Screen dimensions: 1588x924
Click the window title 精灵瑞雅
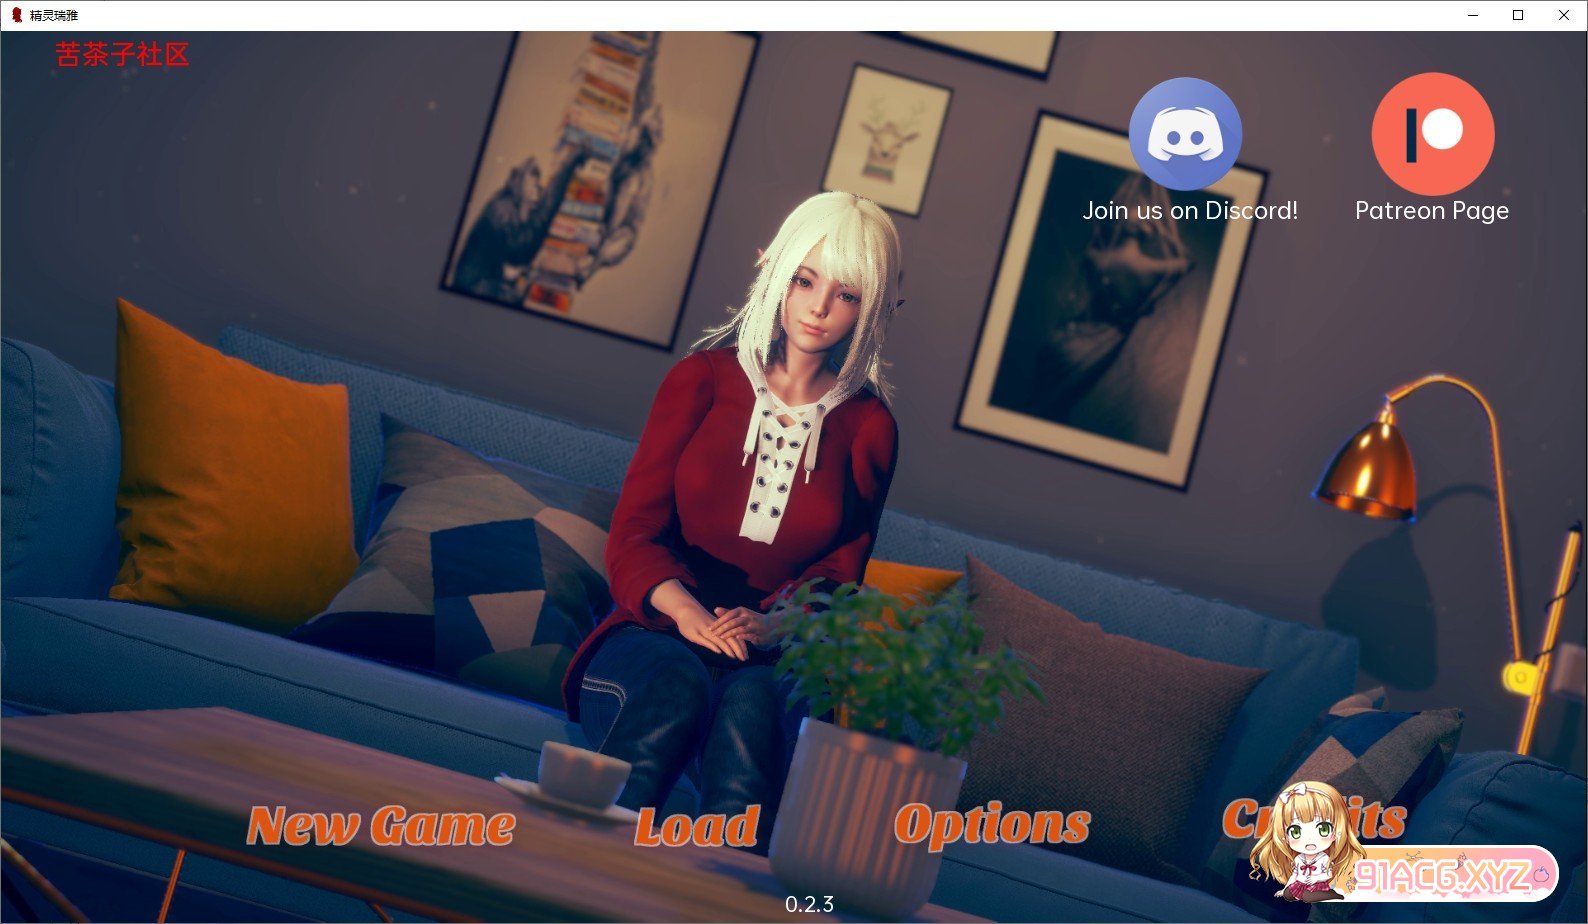[x=54, y=15]
